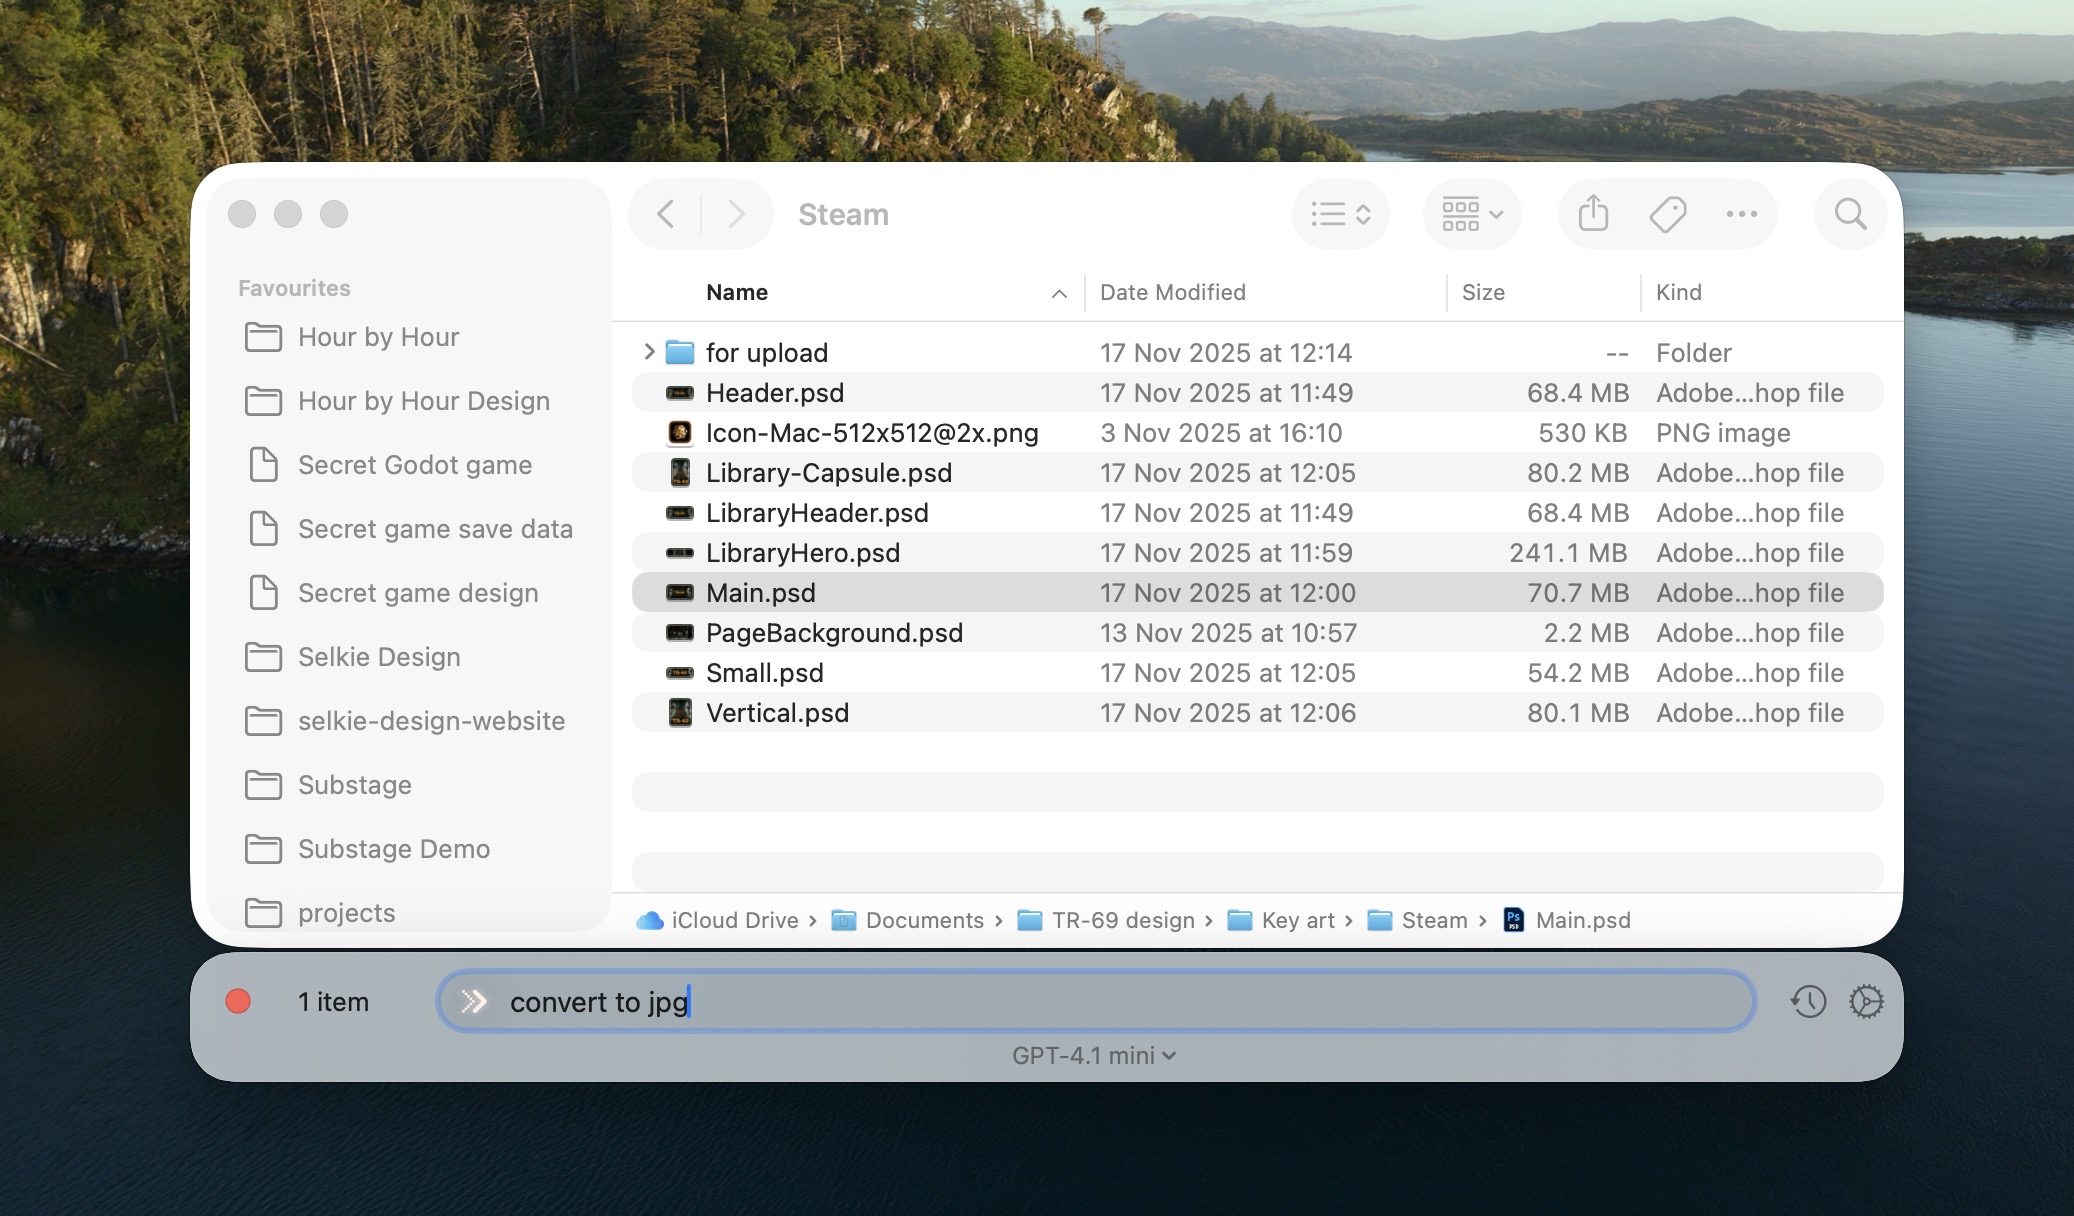Viewport: 2074px width, 1216px height.
Task: Sort by the Date Modified column header
Action: coord(1172,292)
